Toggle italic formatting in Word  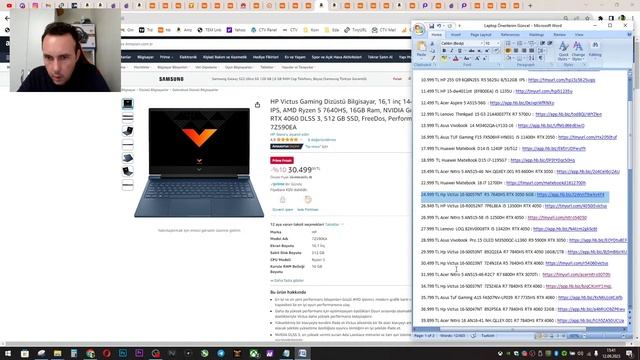452,50
